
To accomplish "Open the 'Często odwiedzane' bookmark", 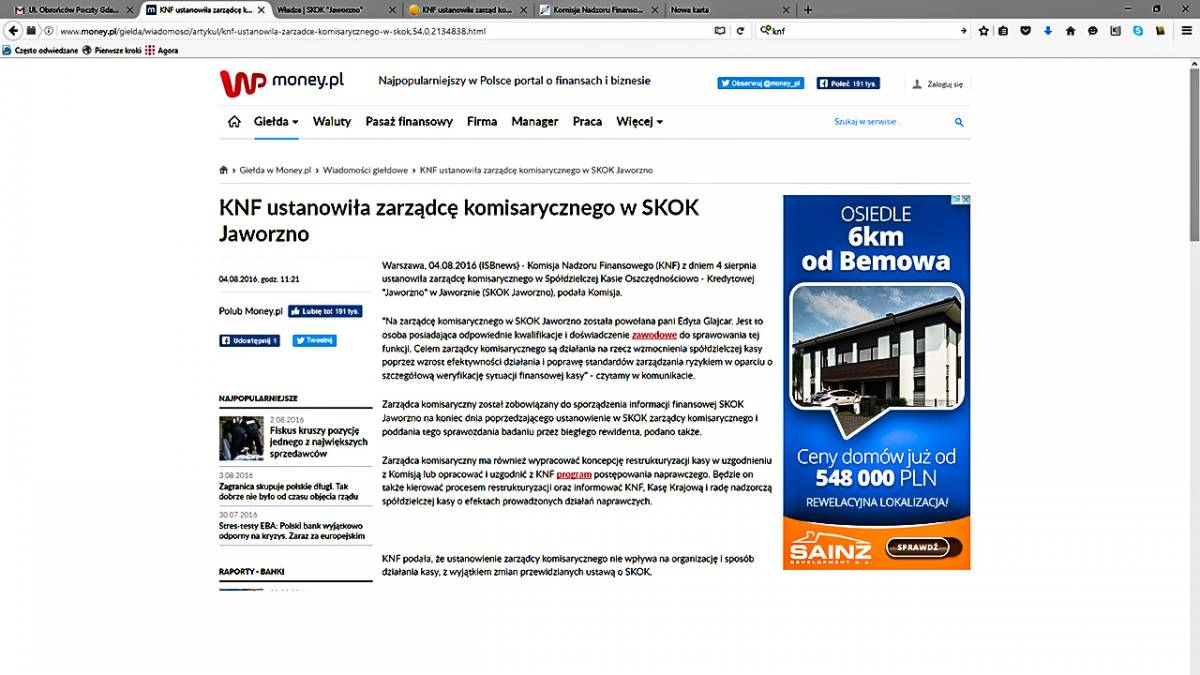I will pyautogui.click(x=39, y=50).
